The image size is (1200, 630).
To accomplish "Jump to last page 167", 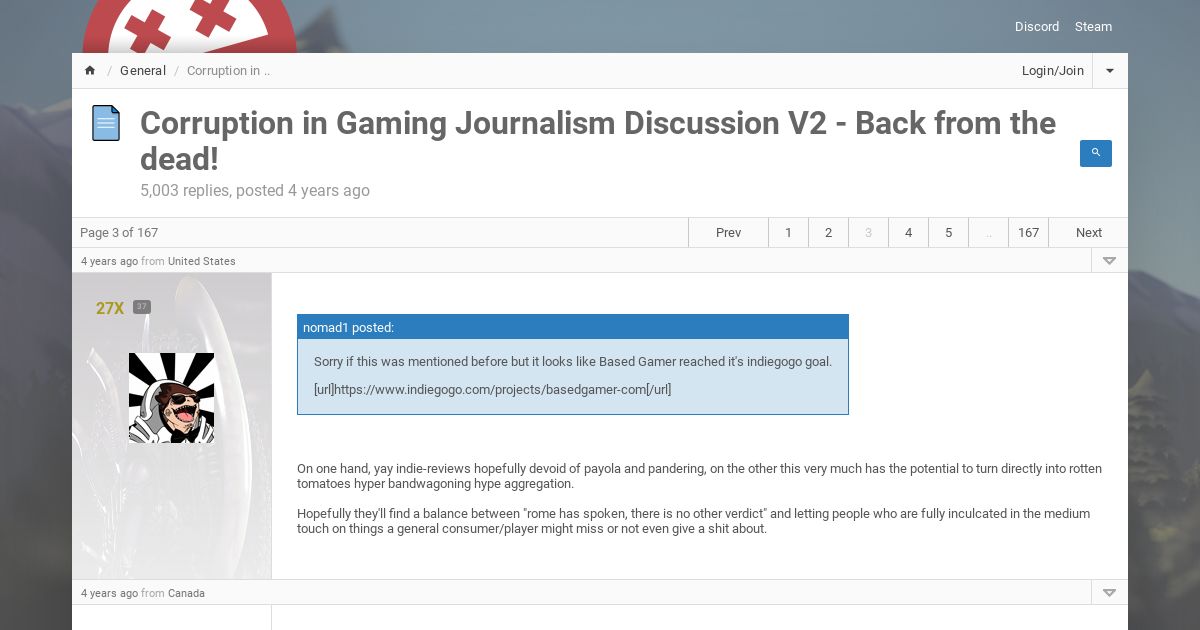I will tap(1028, 233).
